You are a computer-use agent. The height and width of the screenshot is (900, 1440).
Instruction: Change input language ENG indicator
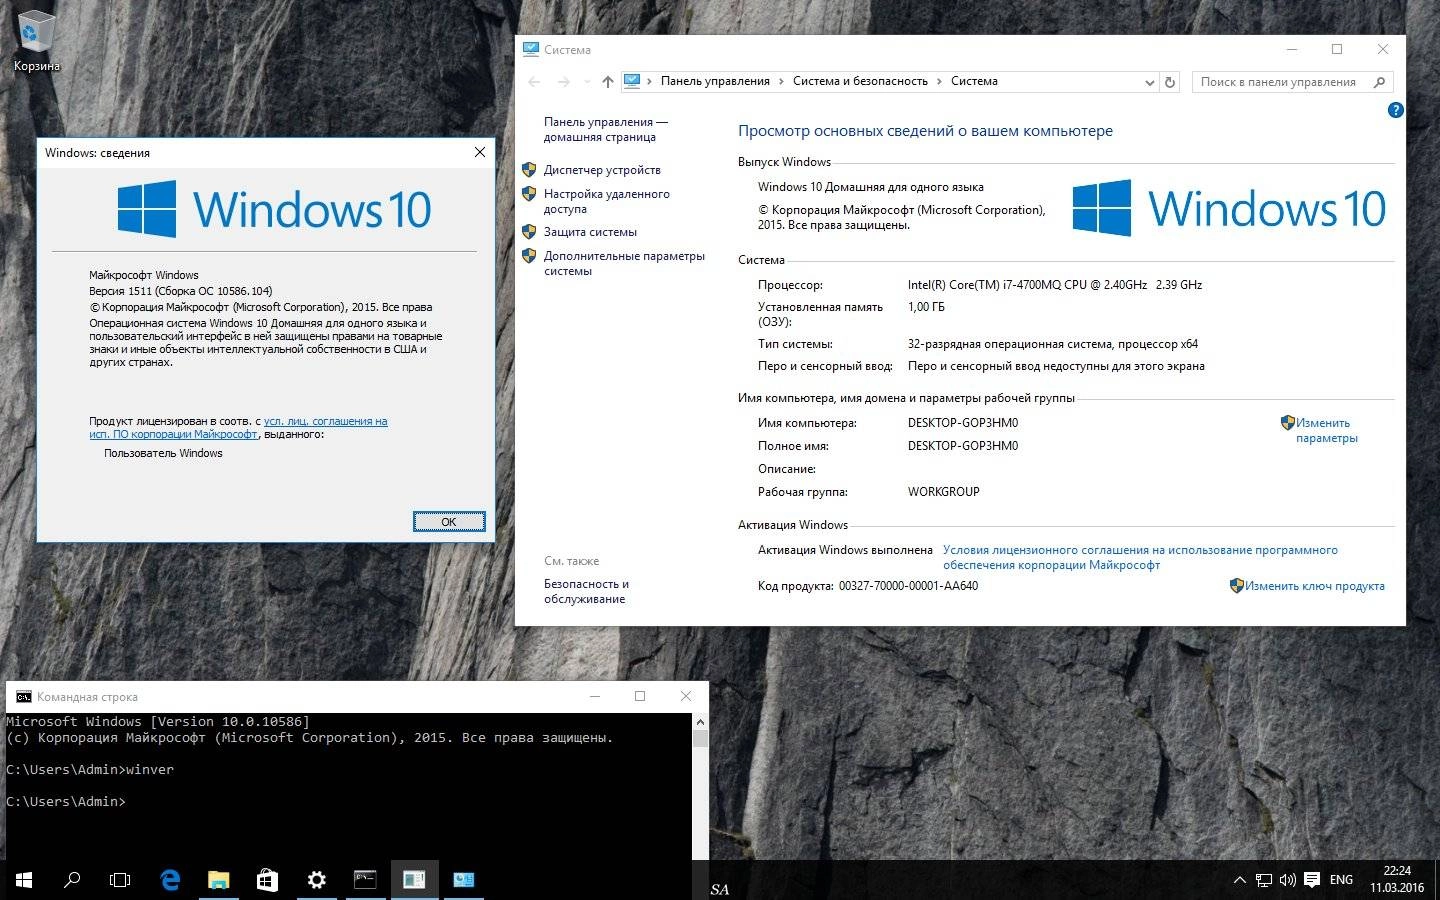tap(1342, 880)
